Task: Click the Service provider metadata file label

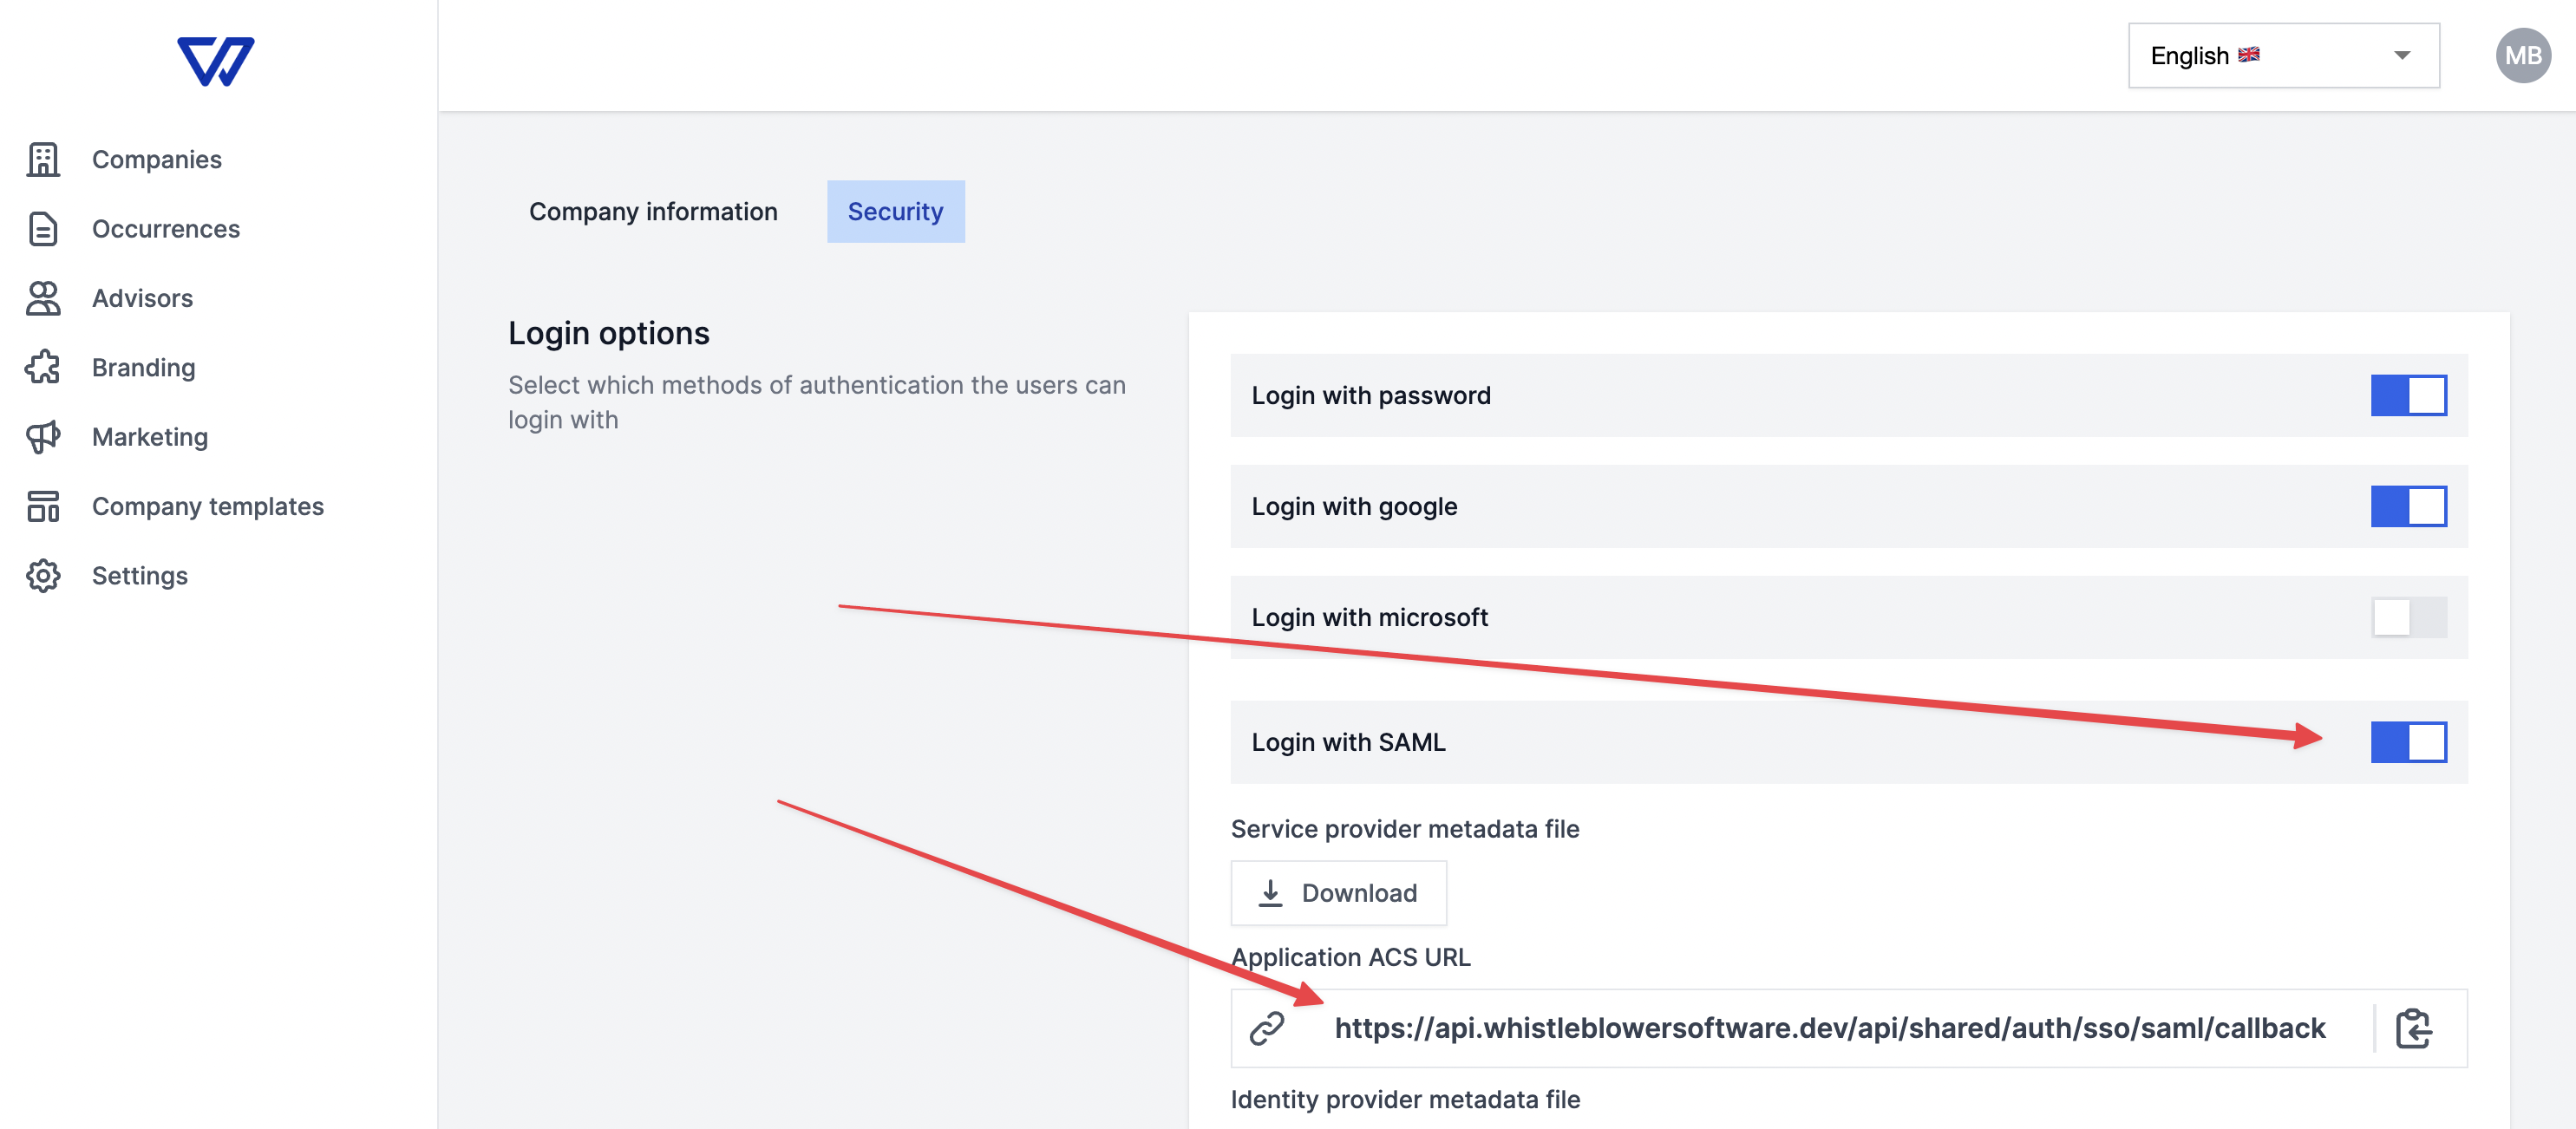Action: (1405, 829)
